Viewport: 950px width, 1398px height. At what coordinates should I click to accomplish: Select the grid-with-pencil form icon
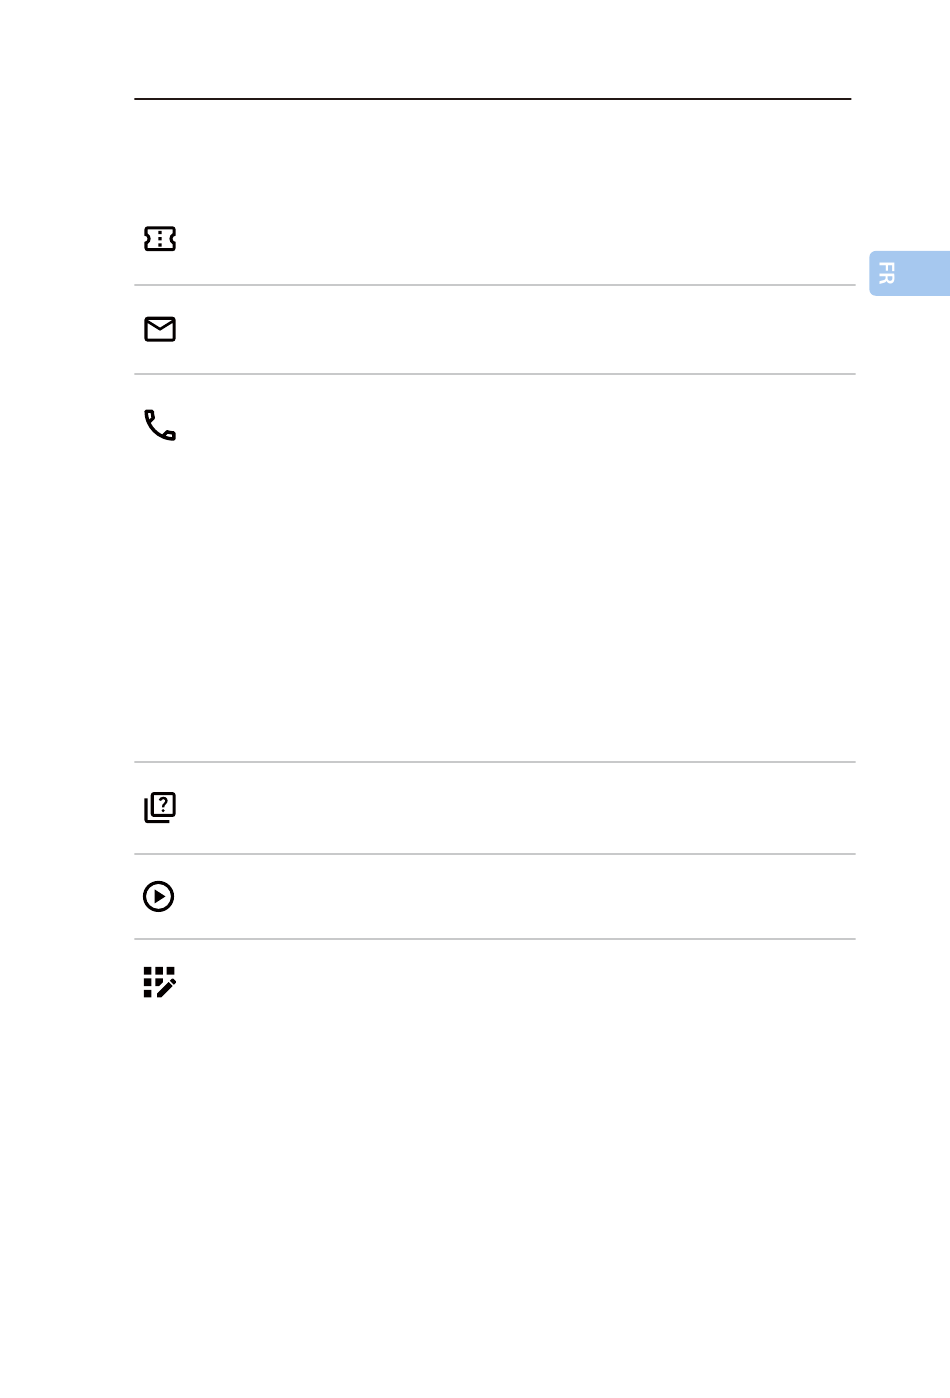160,982
